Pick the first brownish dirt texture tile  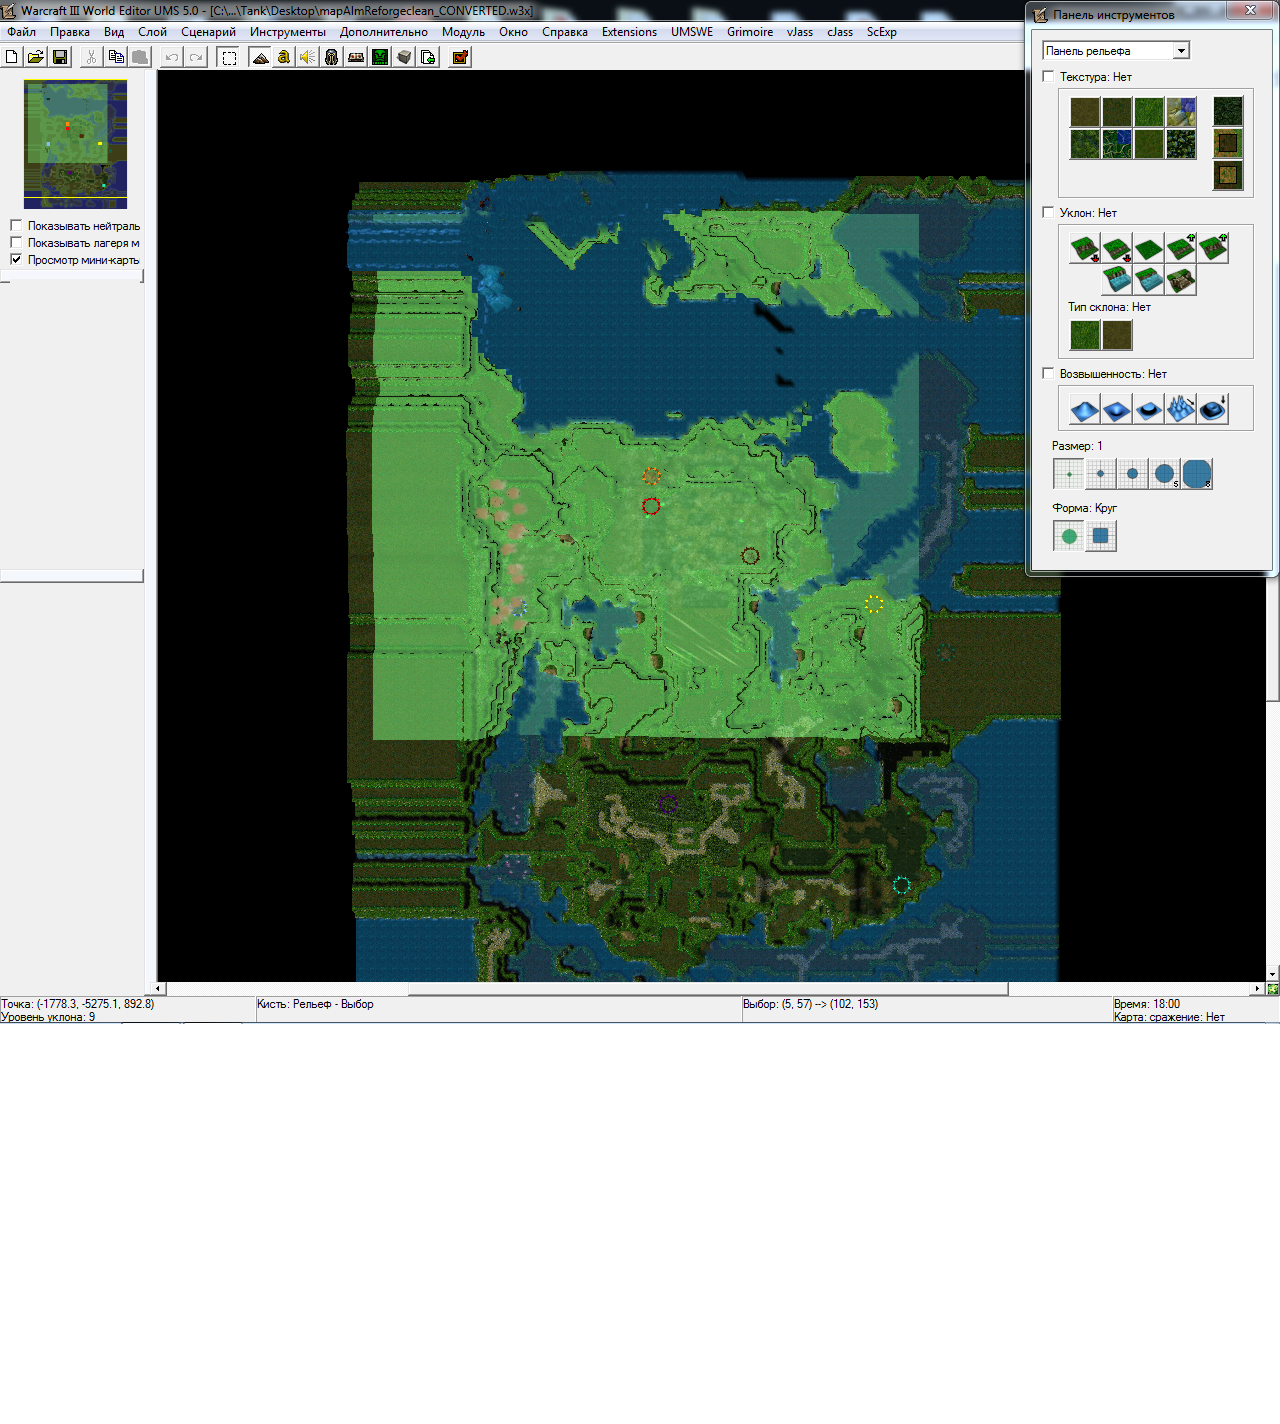1085,112
